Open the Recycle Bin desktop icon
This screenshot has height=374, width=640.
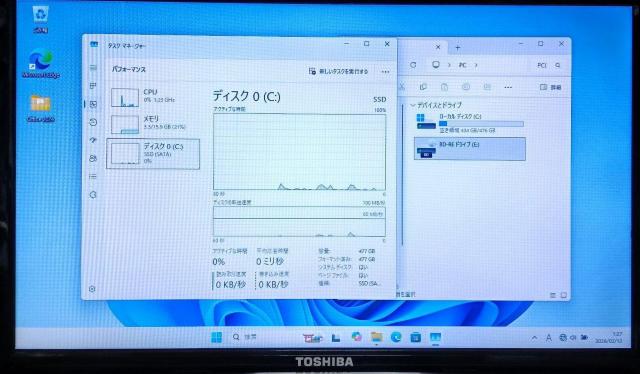(x=40, y=19)
